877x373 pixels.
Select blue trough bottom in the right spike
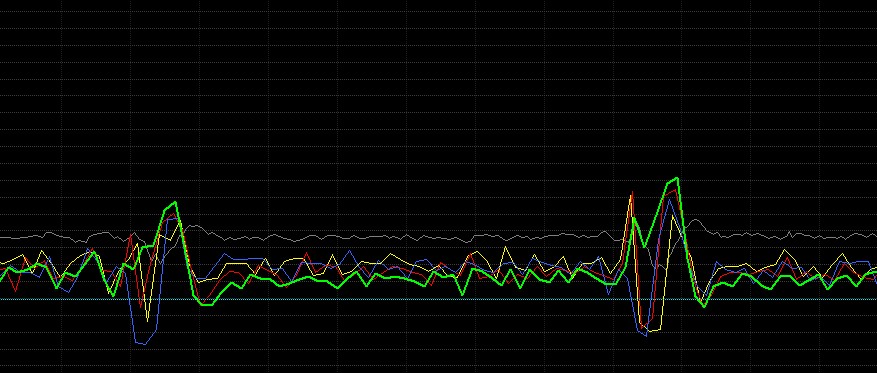(645, 334)
